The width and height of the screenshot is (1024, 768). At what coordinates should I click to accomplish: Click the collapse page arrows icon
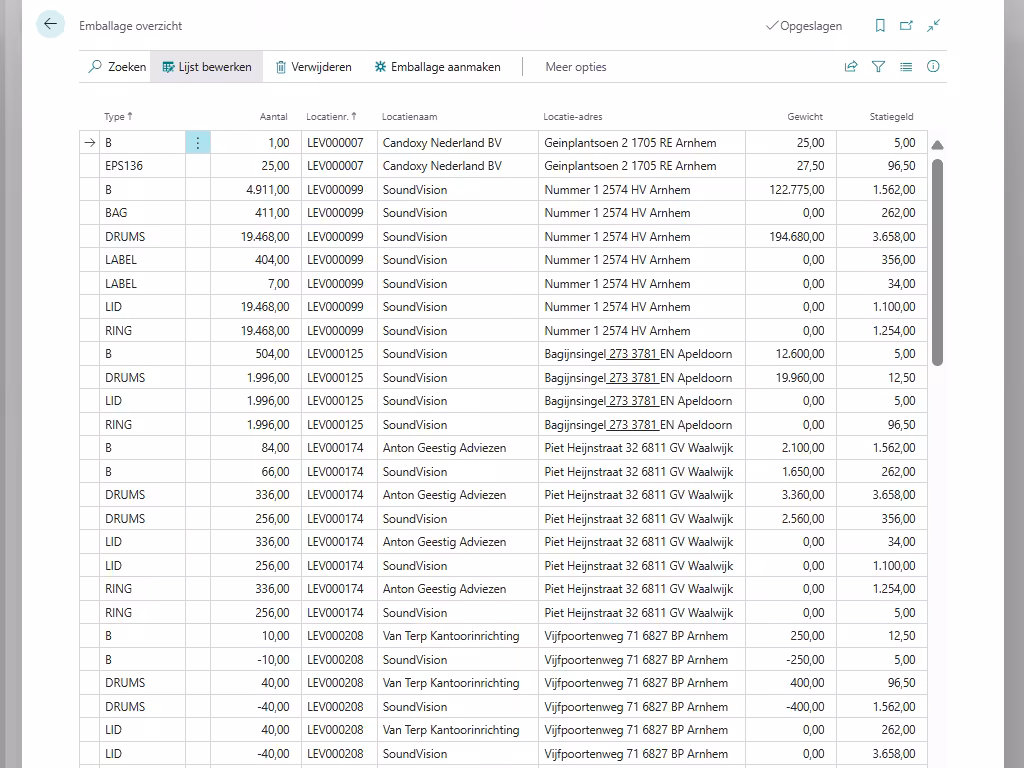(933, 26)
